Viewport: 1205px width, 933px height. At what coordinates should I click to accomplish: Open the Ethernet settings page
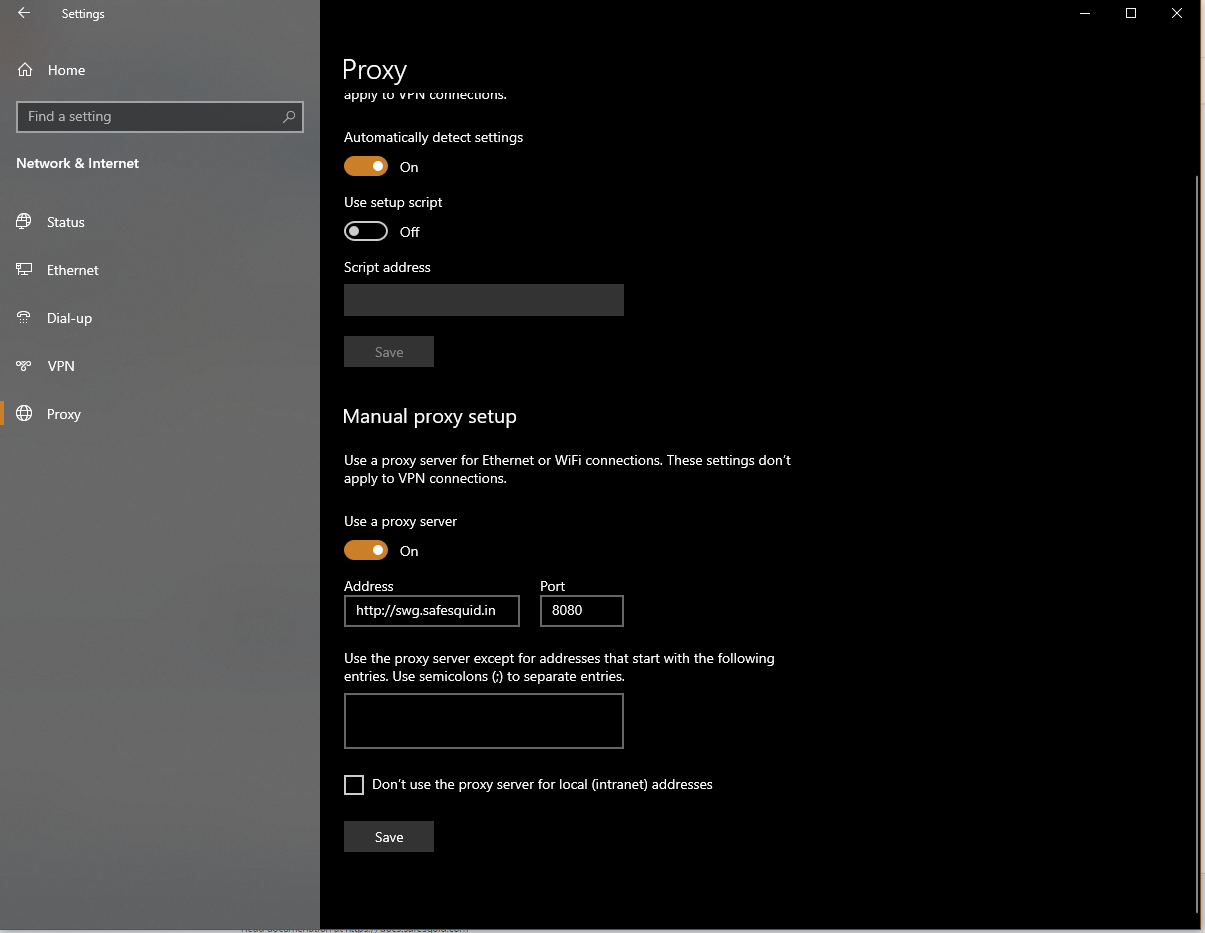(73, 270)
